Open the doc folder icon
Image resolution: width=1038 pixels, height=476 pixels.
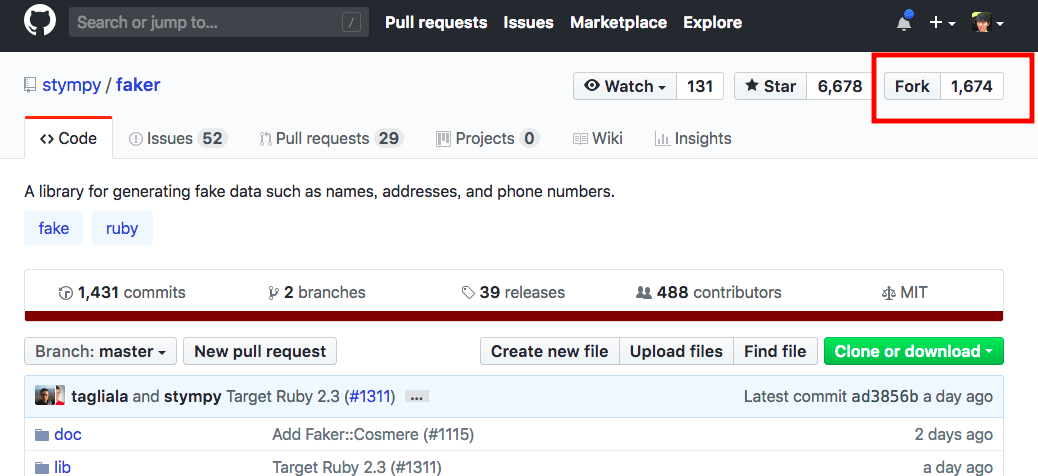42,435
